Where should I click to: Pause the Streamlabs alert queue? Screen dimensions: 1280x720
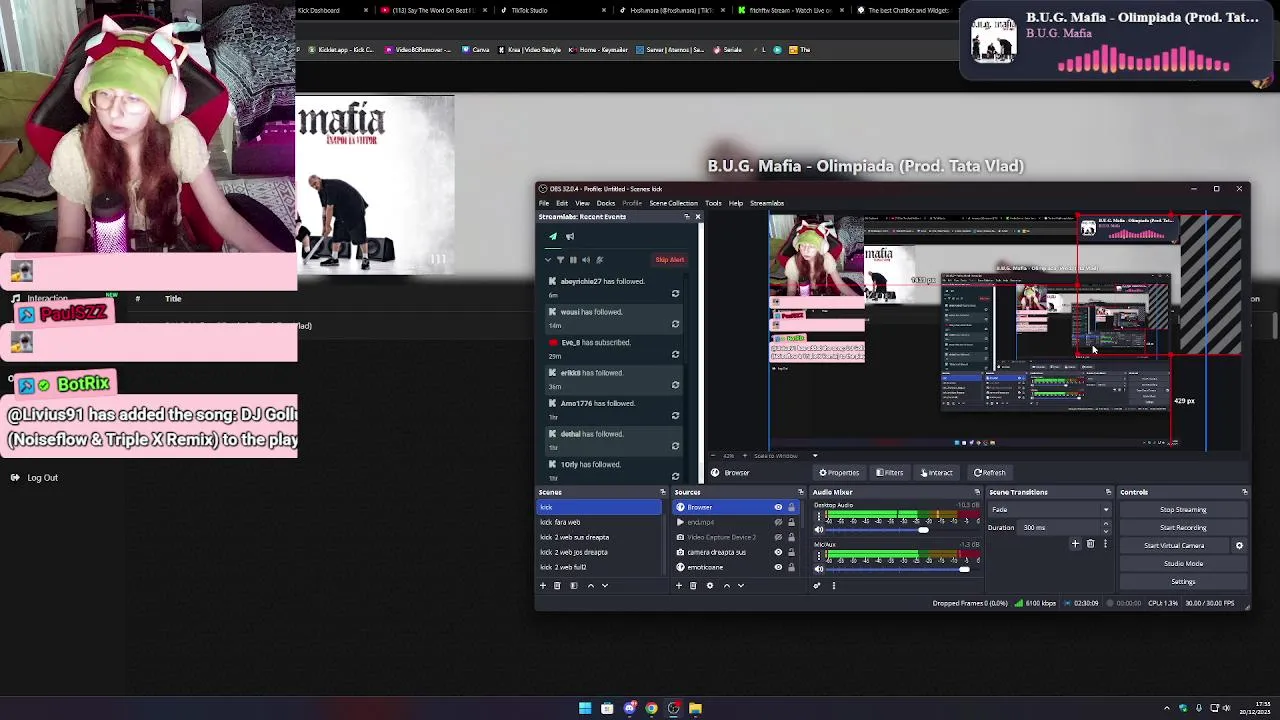click(x=573, y=260)
